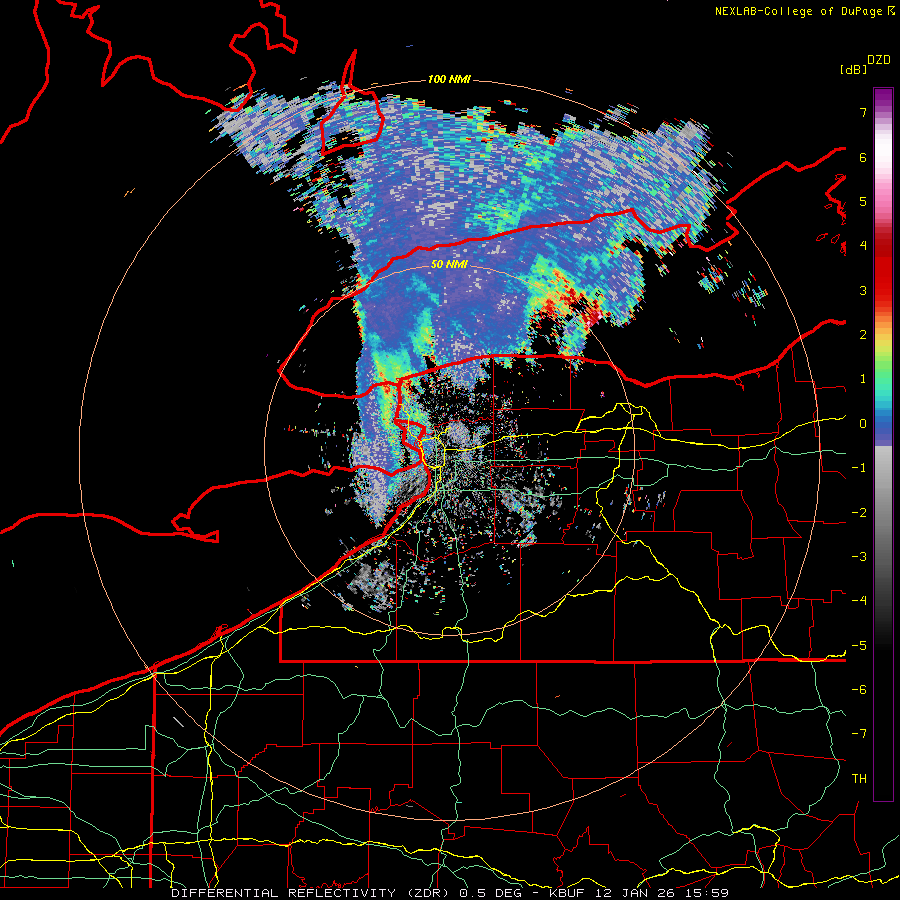The height and width of the screenshot is (900, 900).
Task: Click the 2 value on color scale
Action: click(x=863, y=335)
